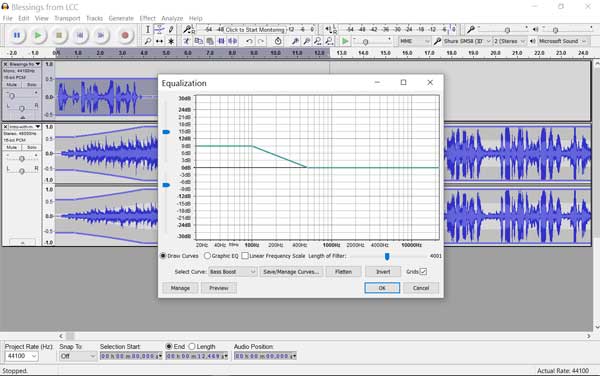Click the Zoom In icon

(x=295, y=41)
